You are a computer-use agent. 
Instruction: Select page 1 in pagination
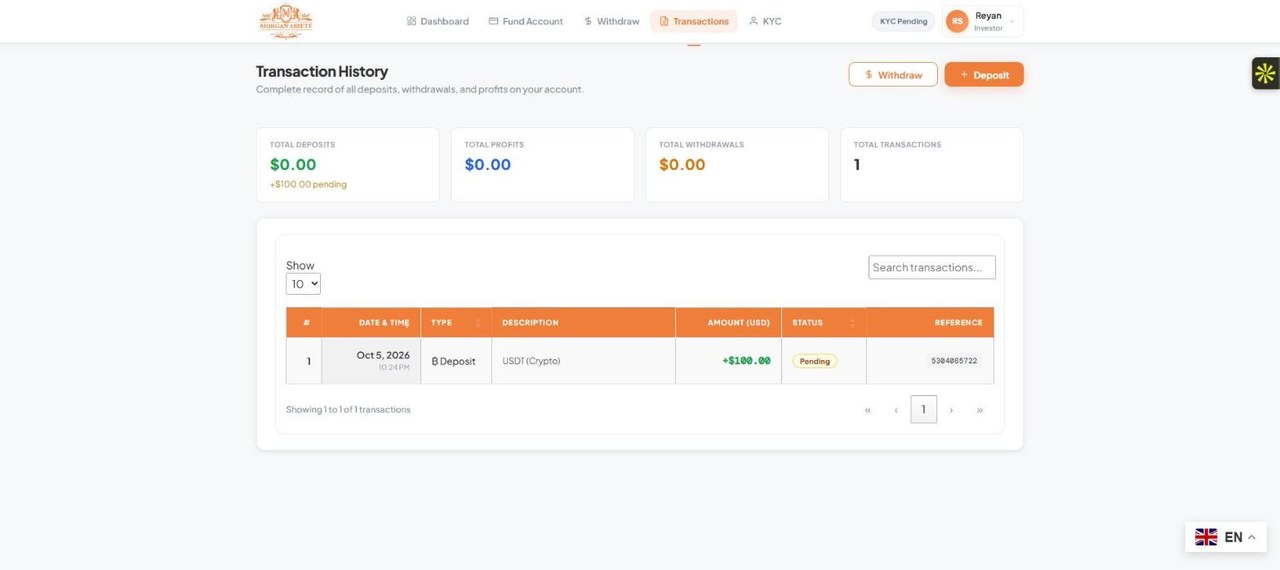point(924,410)
